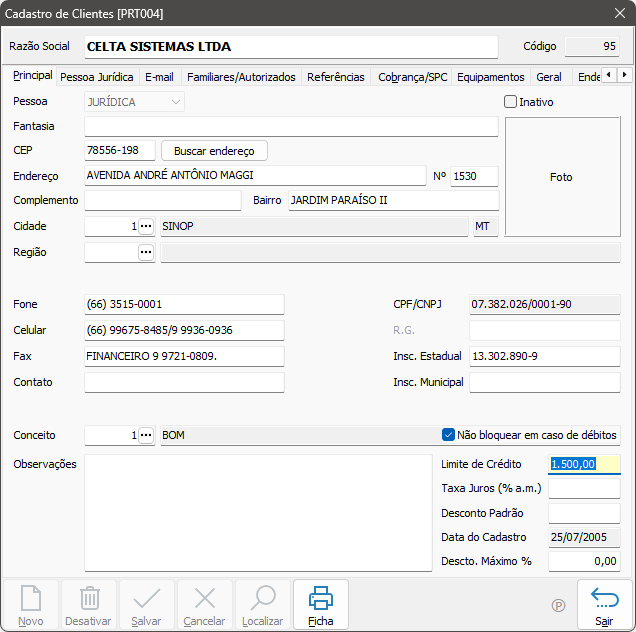The width and height of the screenshot is (636, 632).
Task: Uncheck Não bloquear em caso de débitos
Action: pos(449,435)
